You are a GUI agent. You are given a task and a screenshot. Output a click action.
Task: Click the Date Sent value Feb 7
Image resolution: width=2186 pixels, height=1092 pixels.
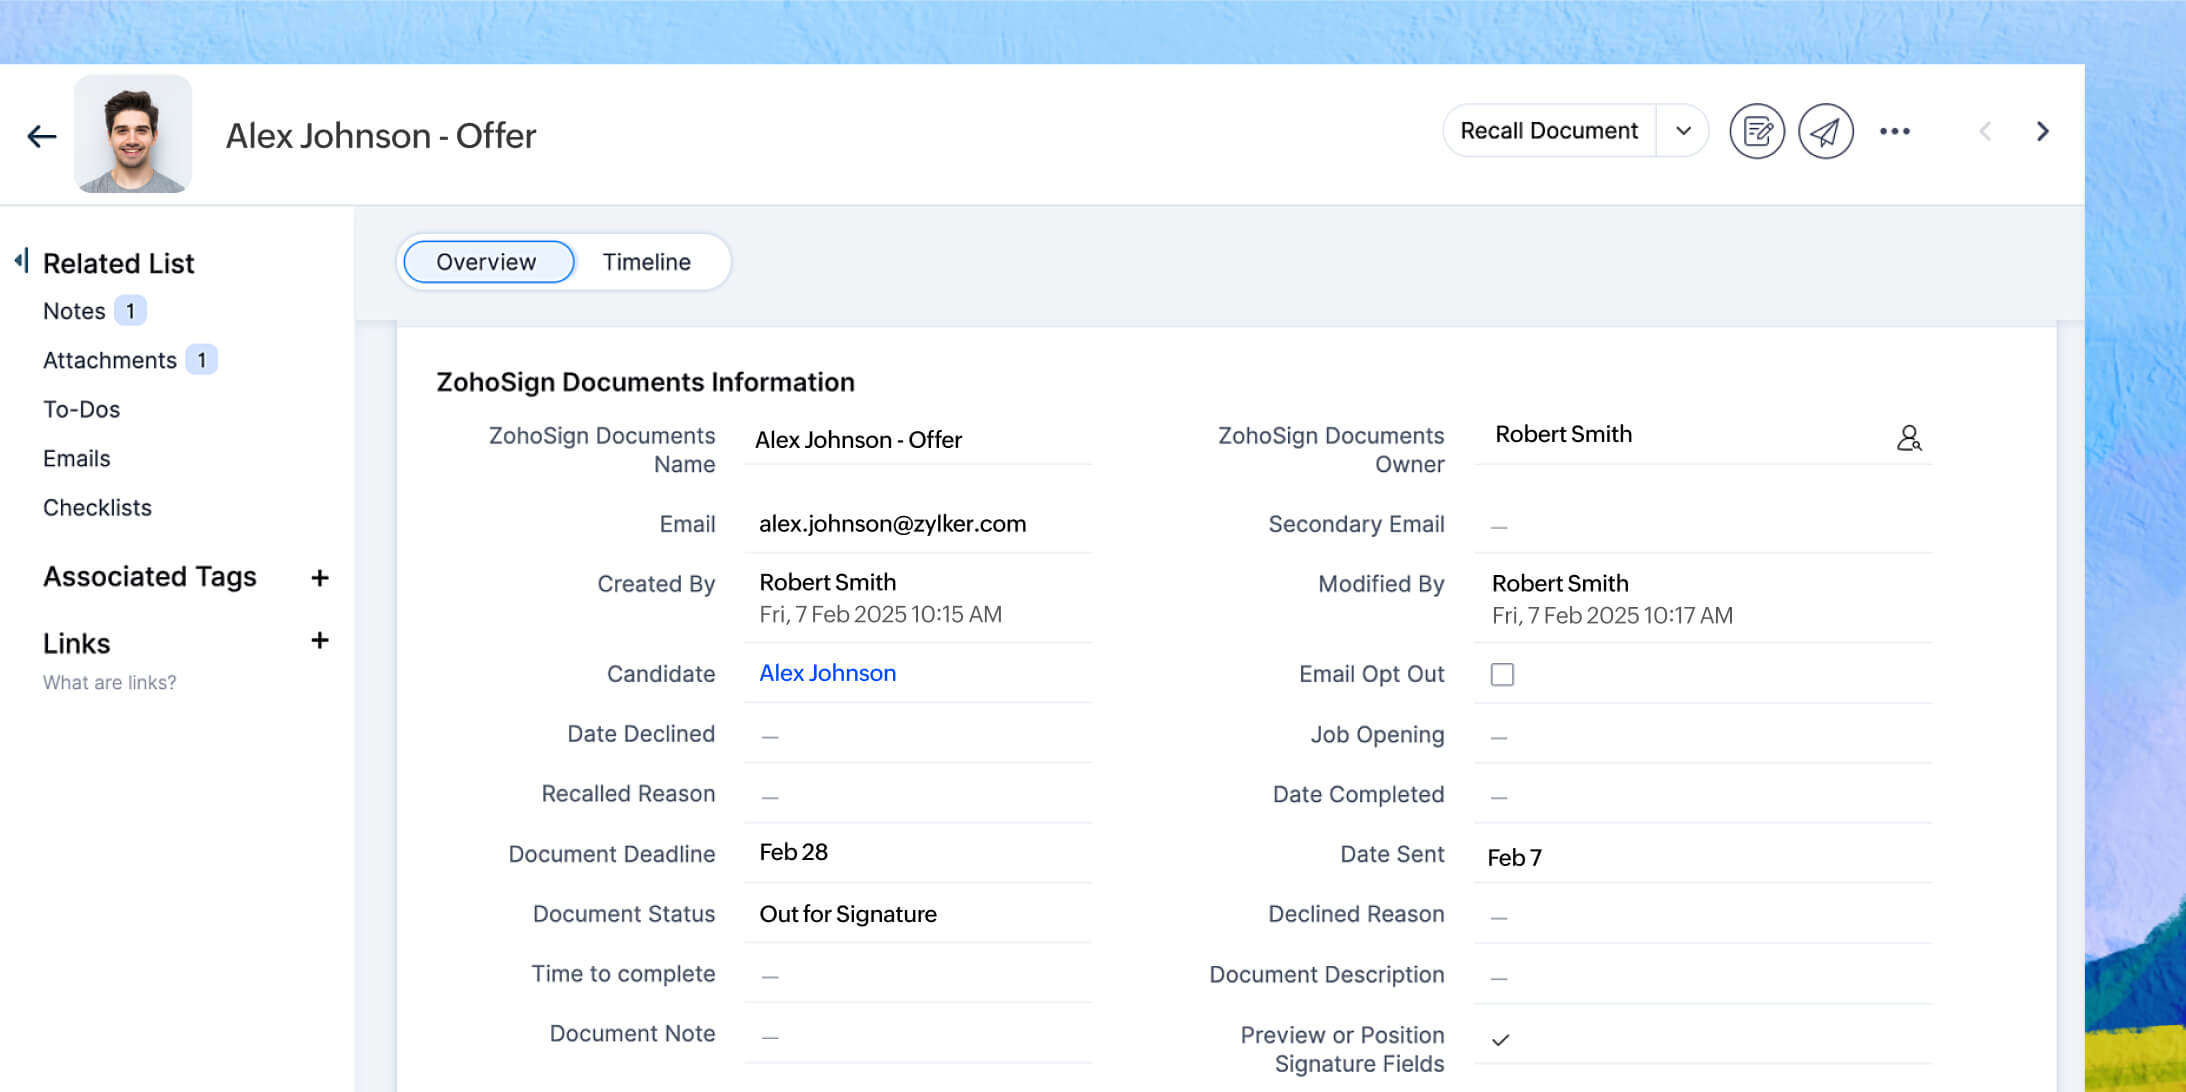(x=1514, y=858)
